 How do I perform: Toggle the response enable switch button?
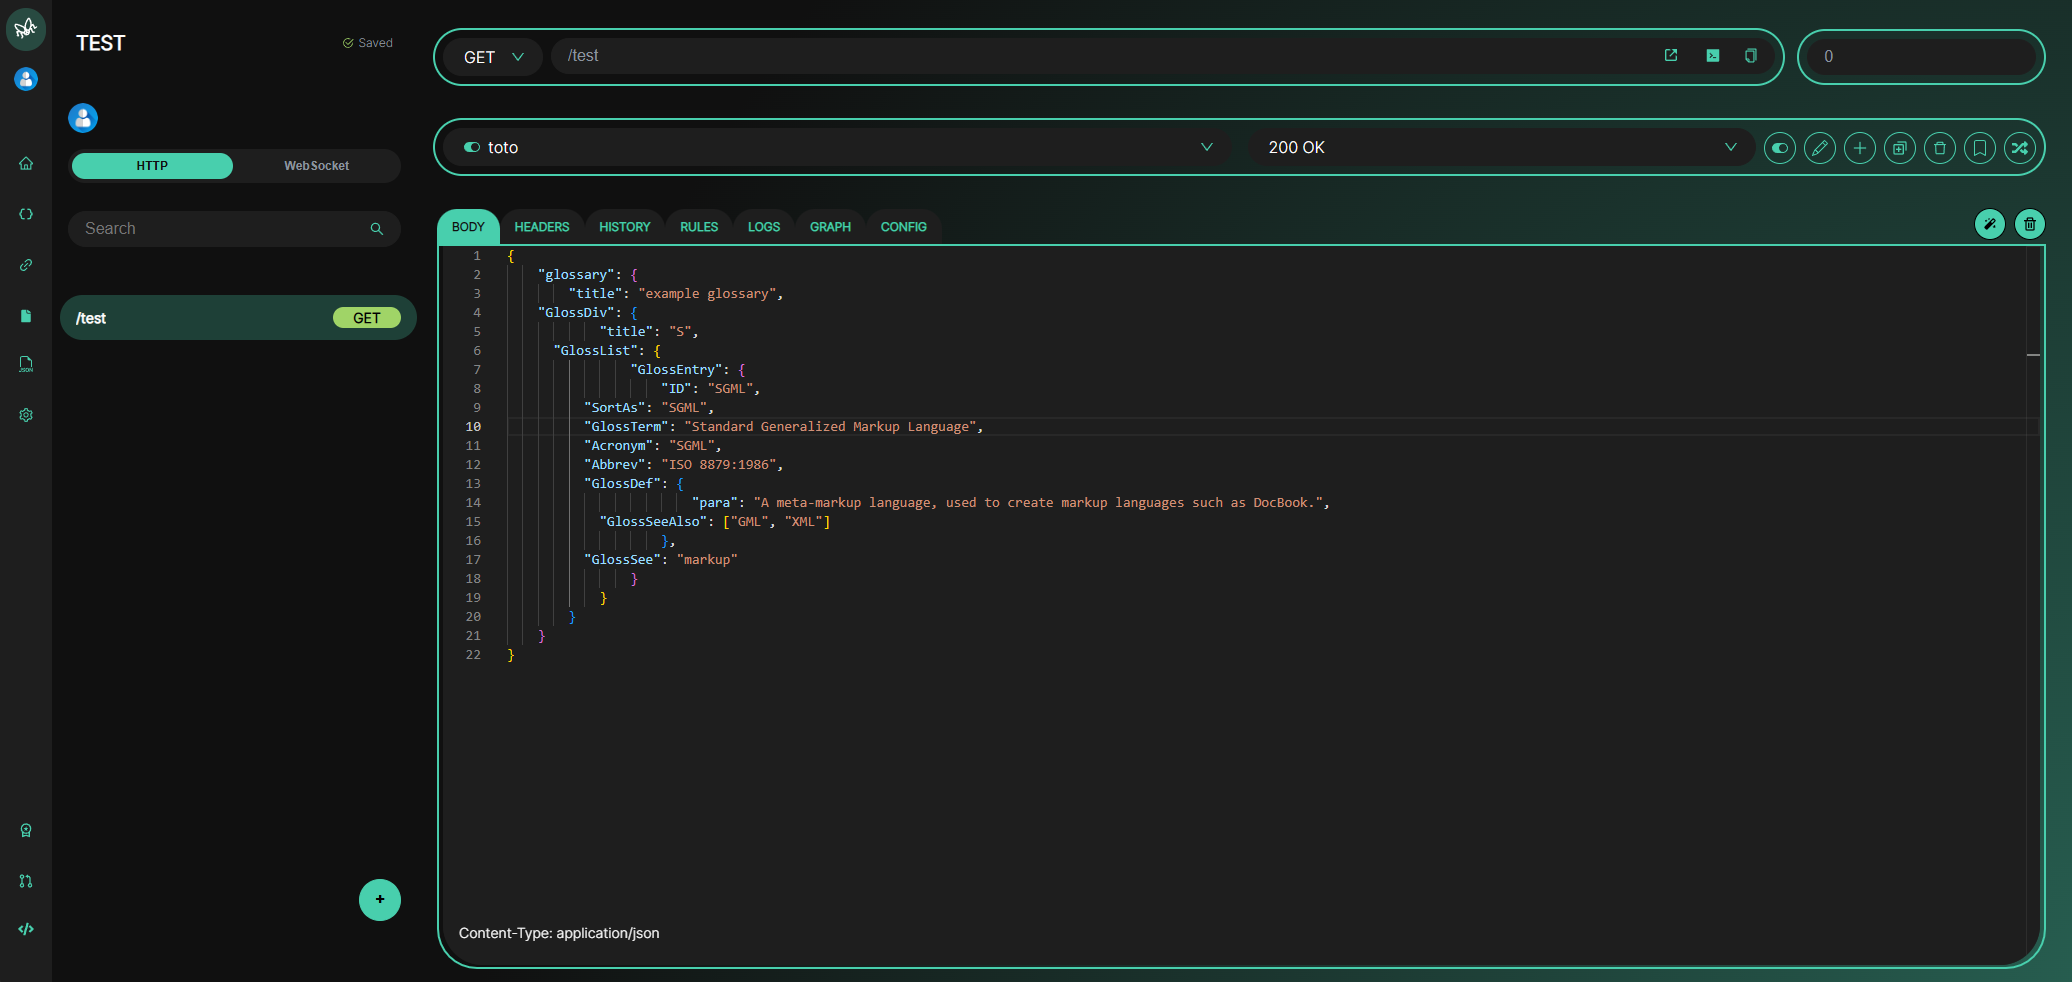pos(1779,148)
